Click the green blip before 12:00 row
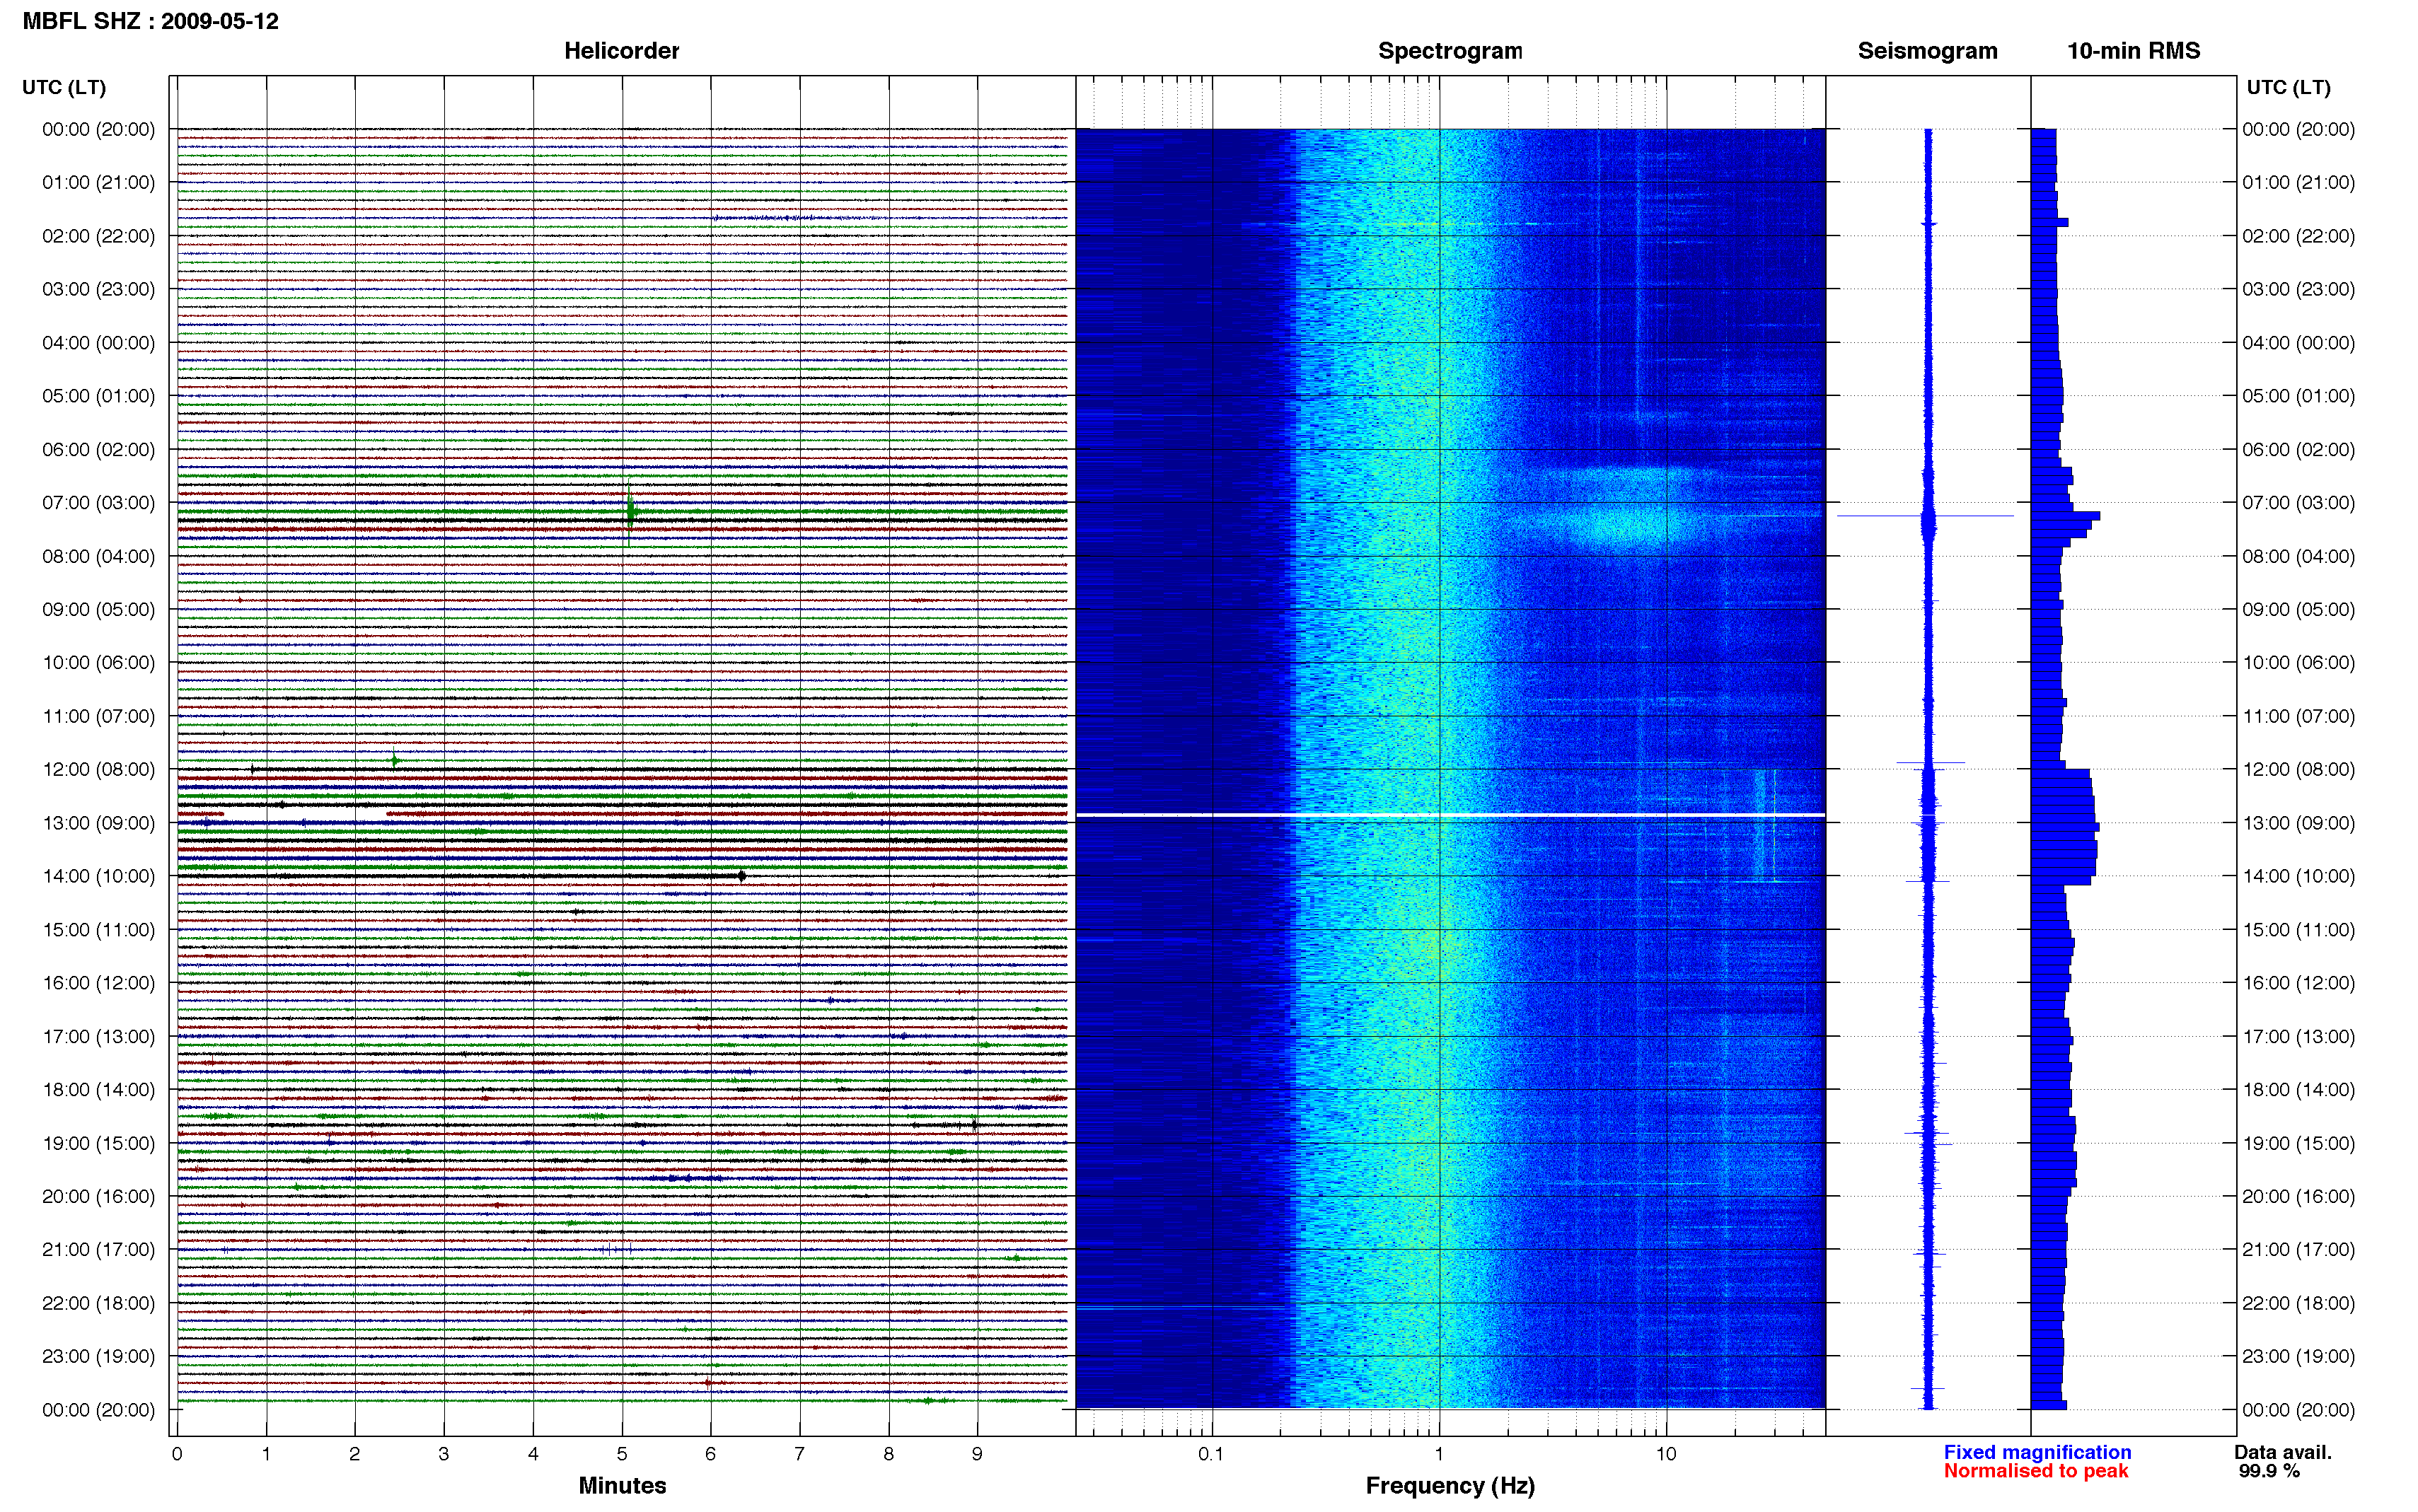 click(395, 761)
